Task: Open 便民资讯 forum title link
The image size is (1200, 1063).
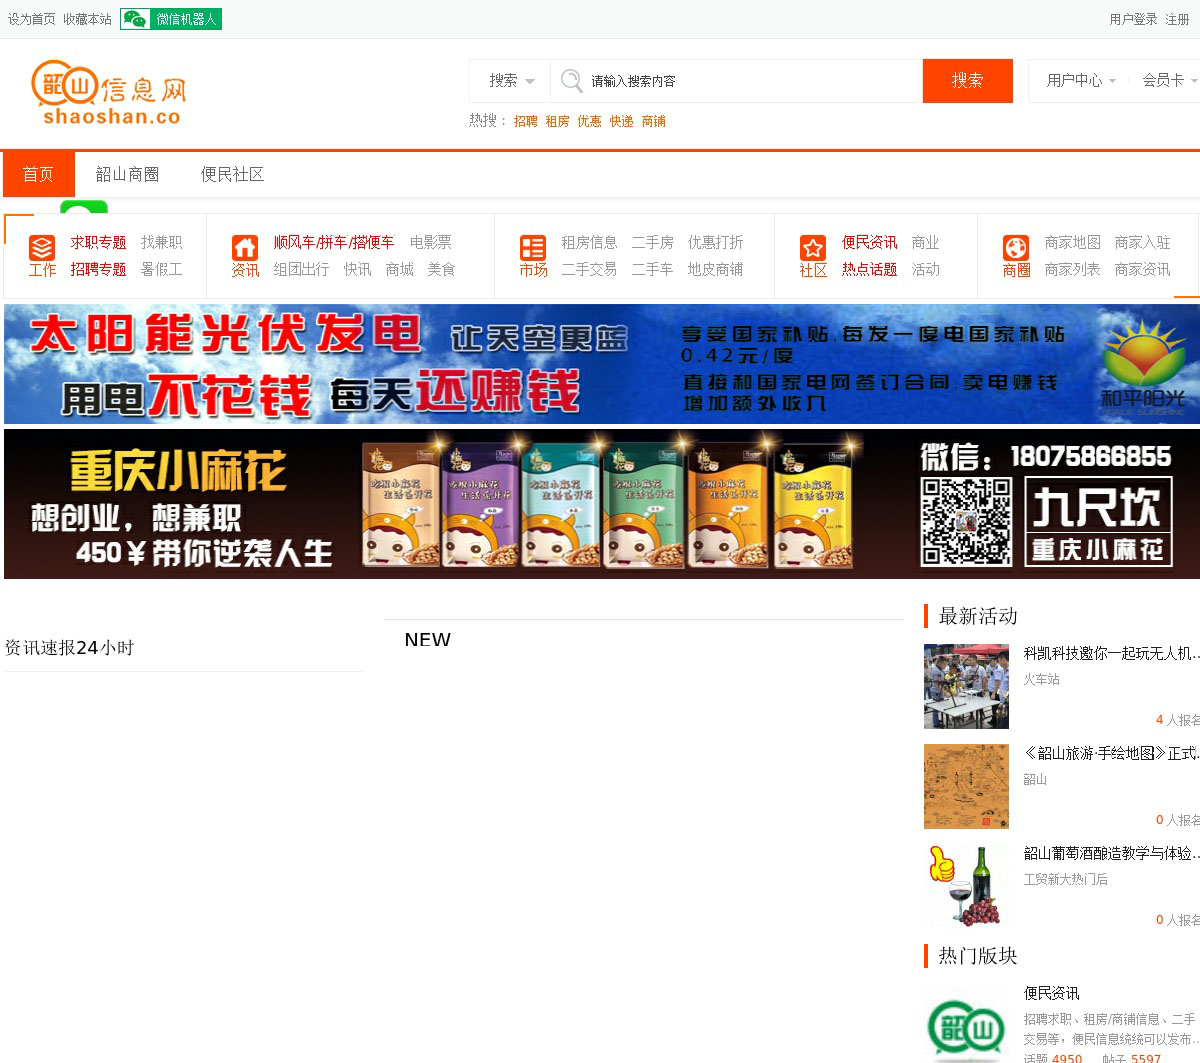Action: click(1051, 993)
